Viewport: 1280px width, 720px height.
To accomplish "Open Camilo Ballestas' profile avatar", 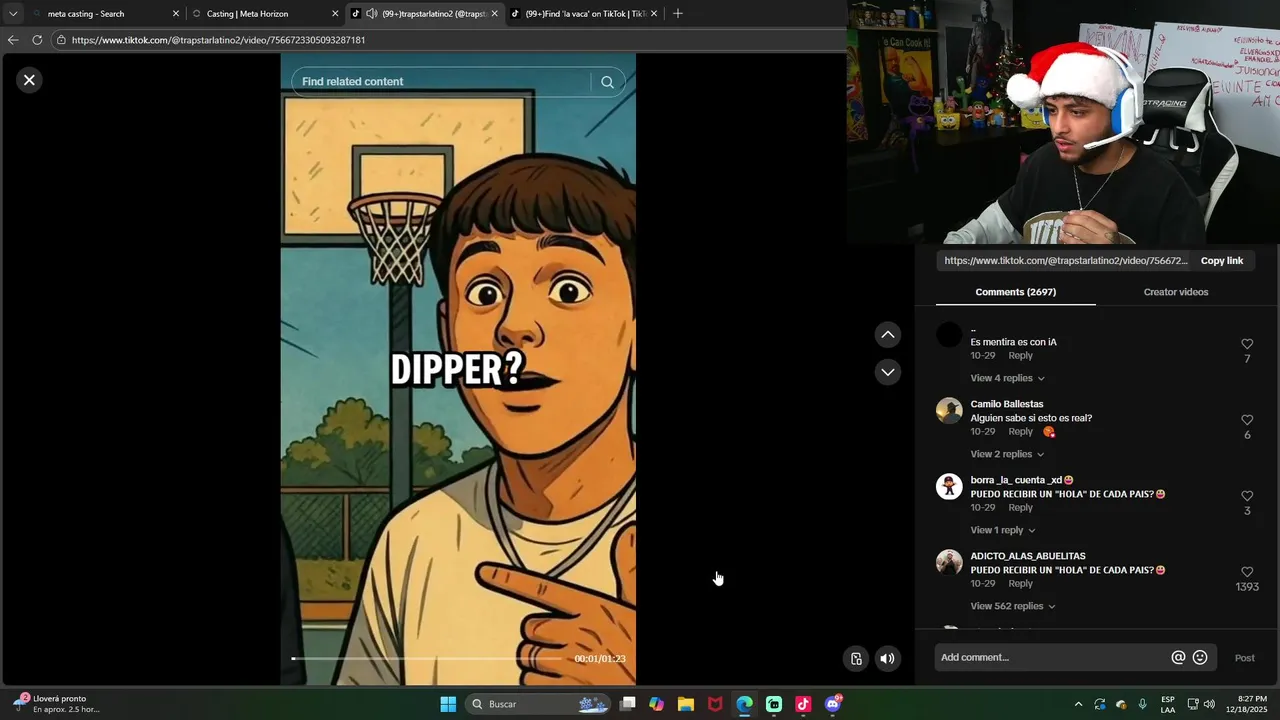I will coord(949,410).
